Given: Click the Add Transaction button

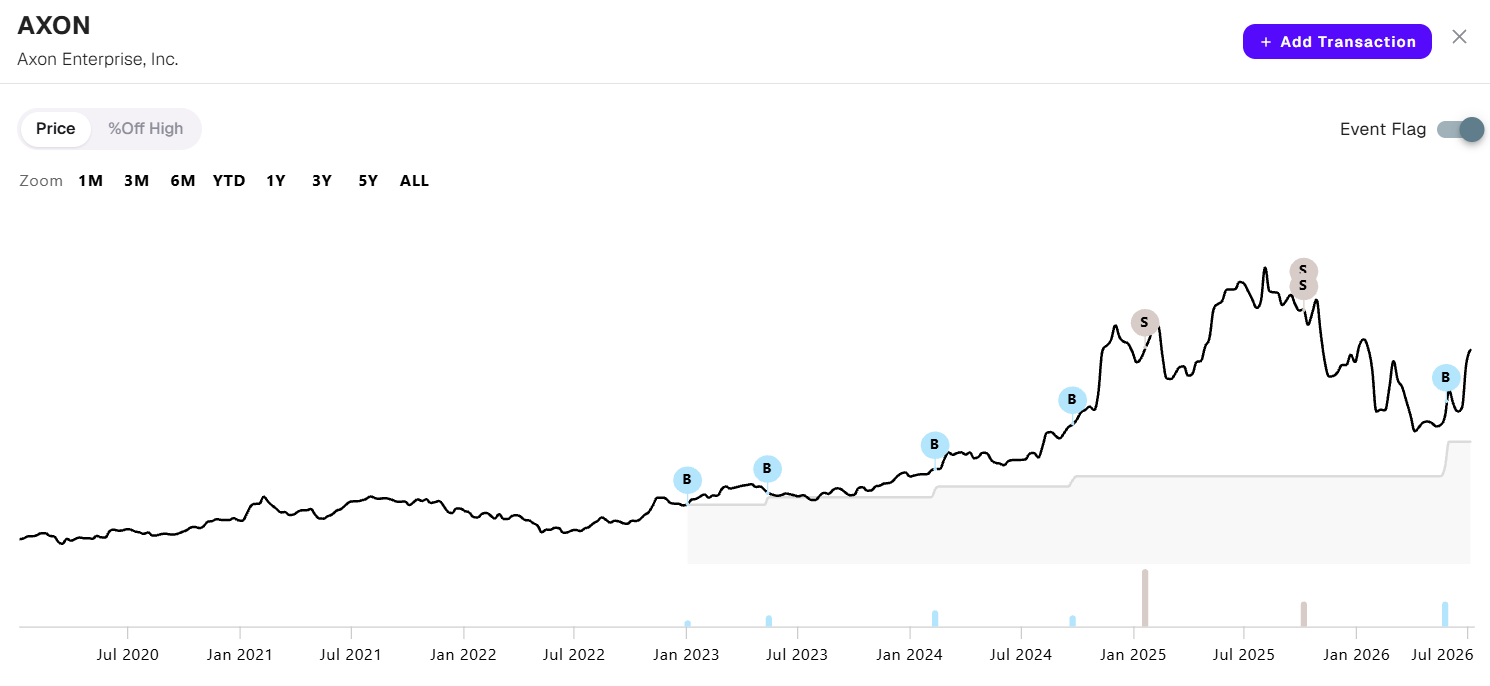Looking at the screenshot, I should (1337, 42).
